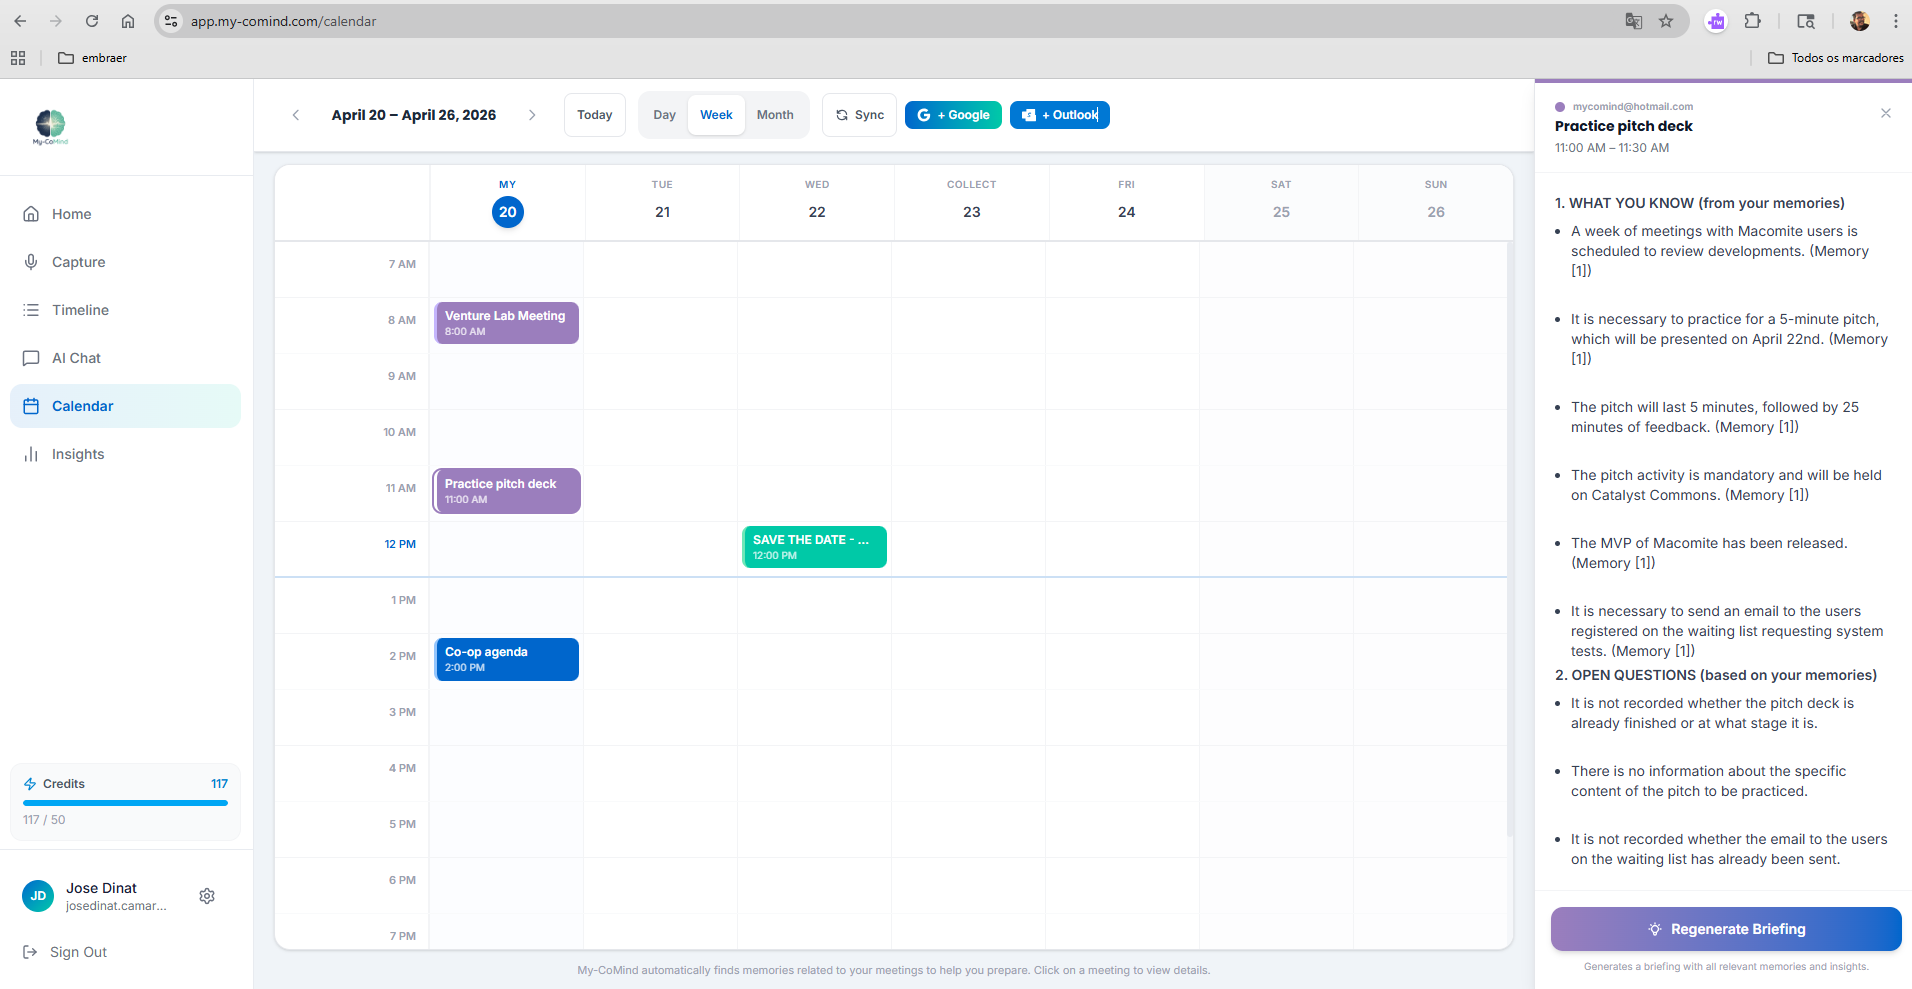Switch to Day view
This screenshot has height=989, width=1912.
click(663, 115)
